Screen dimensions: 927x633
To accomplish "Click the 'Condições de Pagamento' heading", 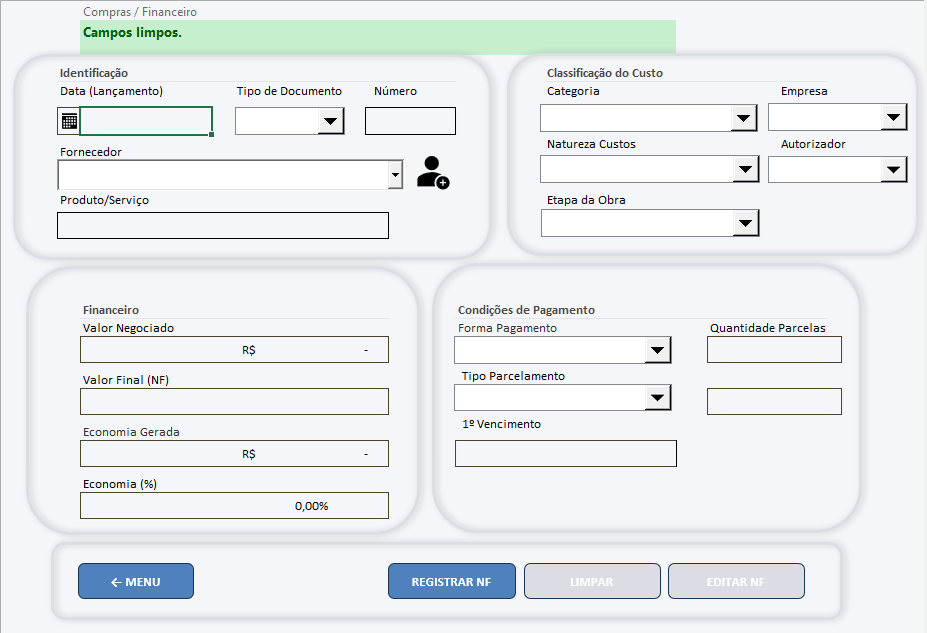I will [526, 310].
